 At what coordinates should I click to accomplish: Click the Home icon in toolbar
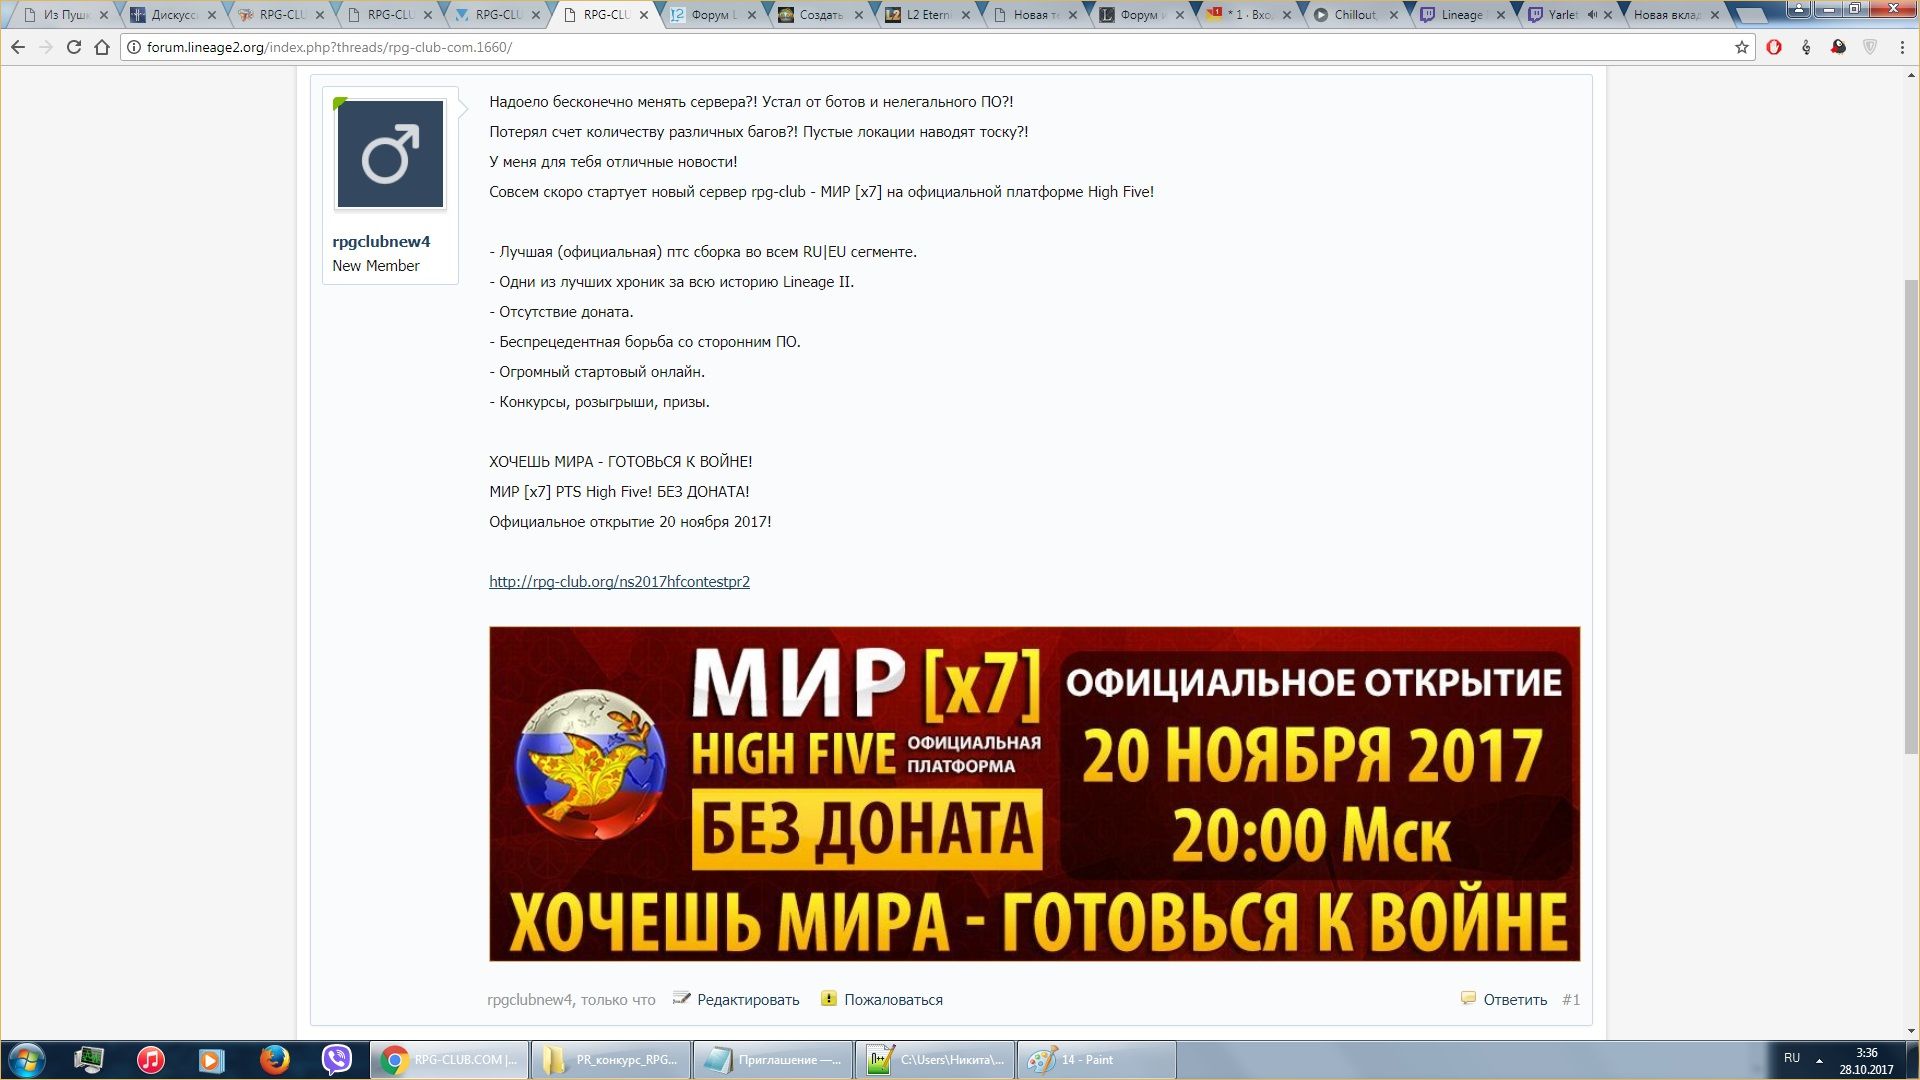(x=101, y=47)
